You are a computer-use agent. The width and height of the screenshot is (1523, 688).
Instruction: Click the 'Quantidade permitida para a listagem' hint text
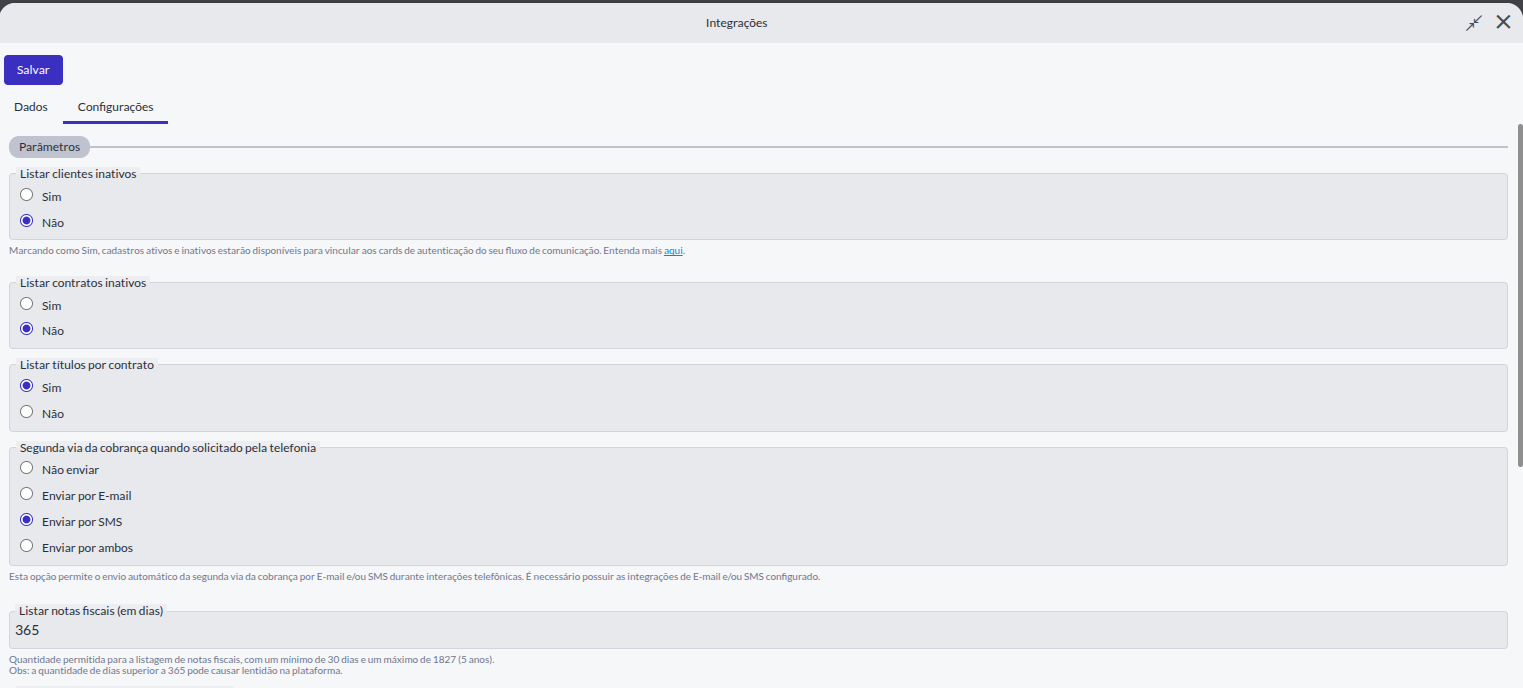252,660
